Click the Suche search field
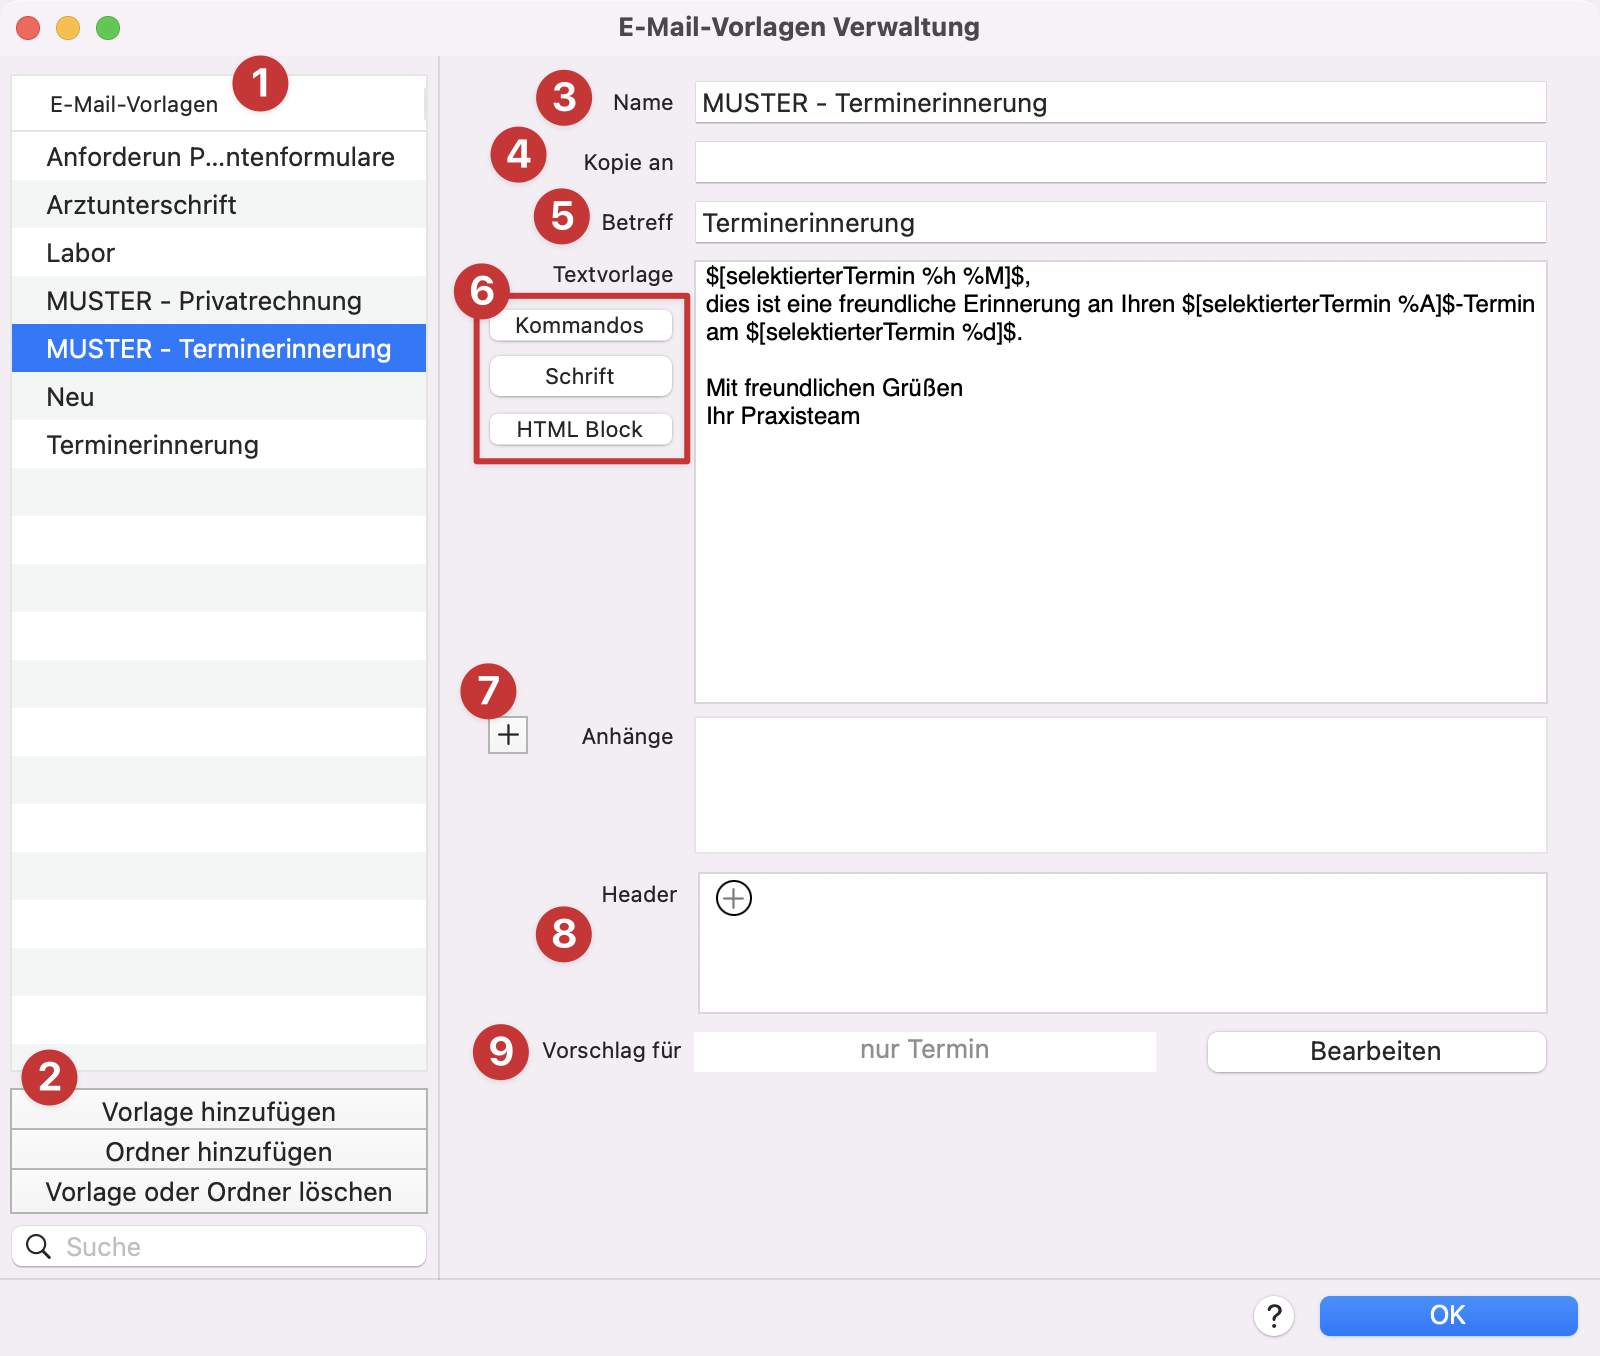 click(219, 1246)
